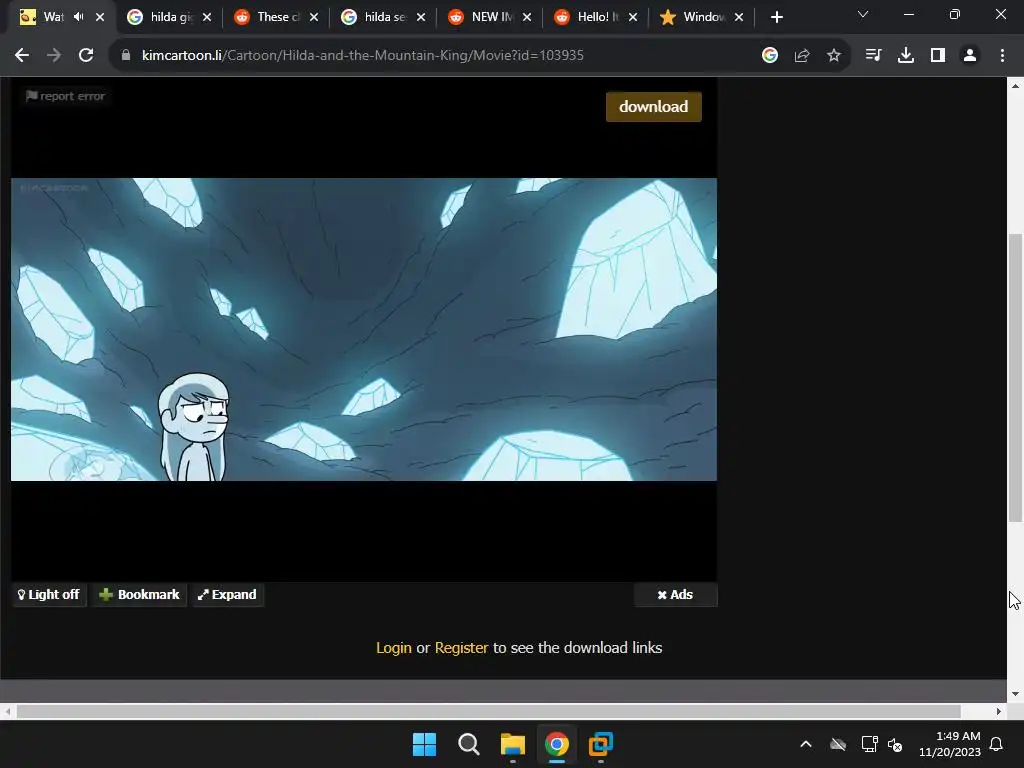Open Windows notifications bell

coord(997,744)
